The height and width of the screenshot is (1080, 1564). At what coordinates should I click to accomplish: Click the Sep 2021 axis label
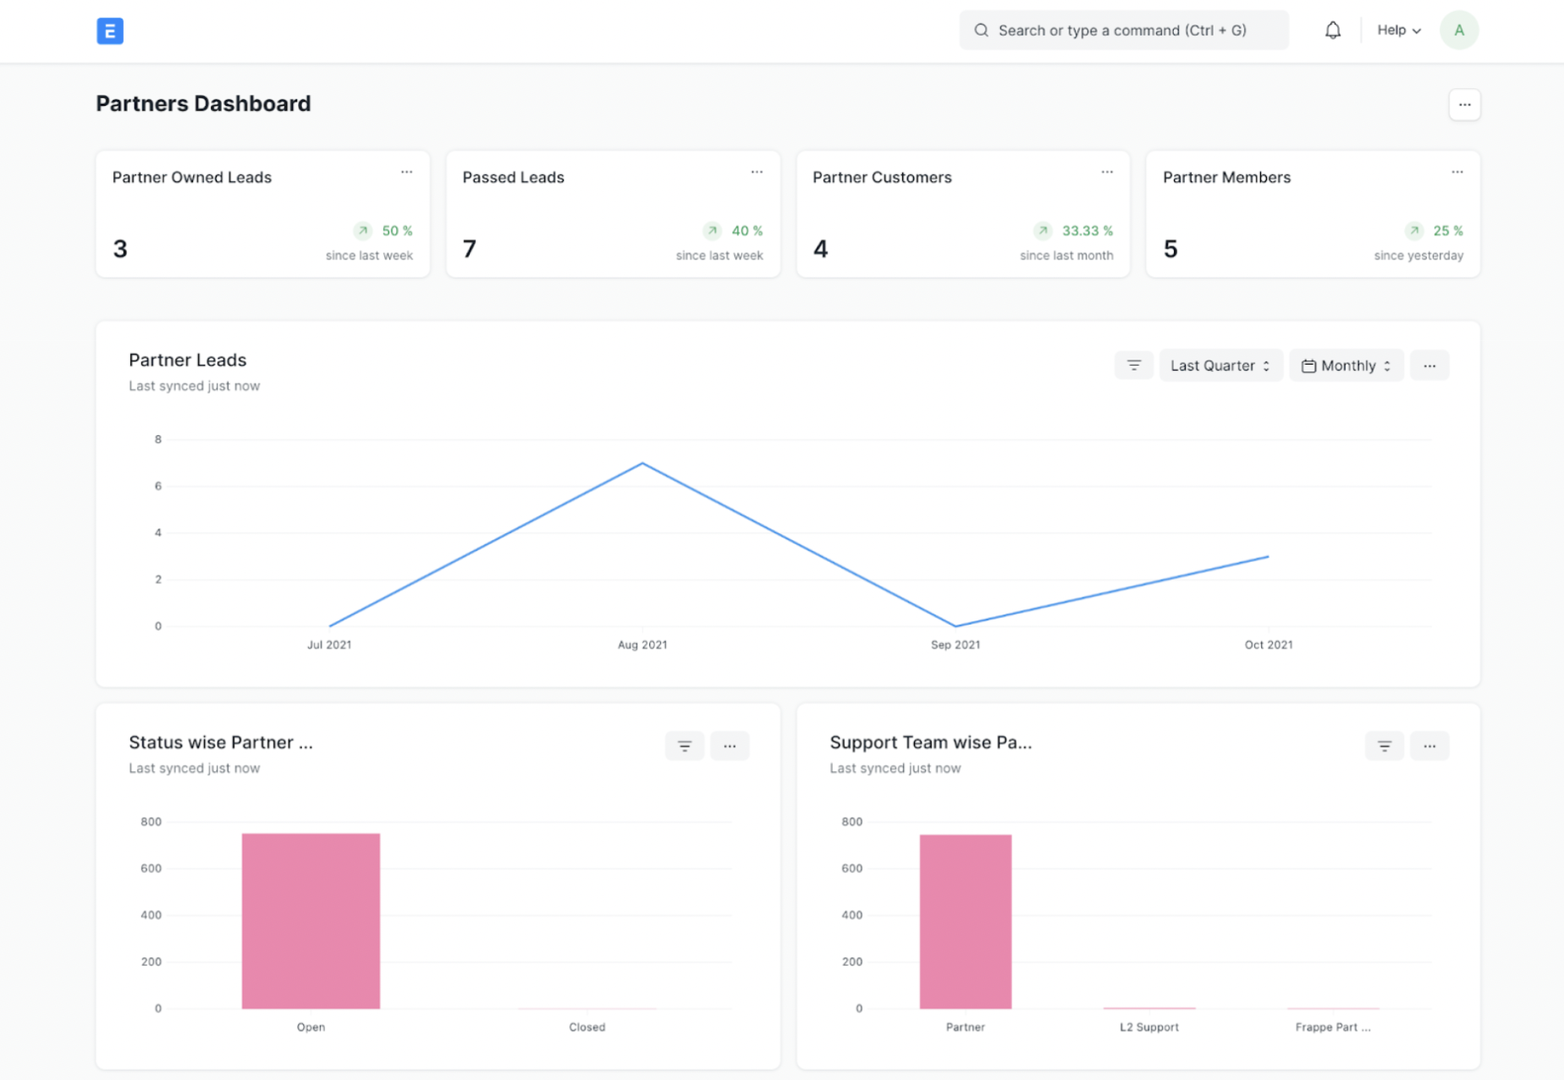[955, 645]
